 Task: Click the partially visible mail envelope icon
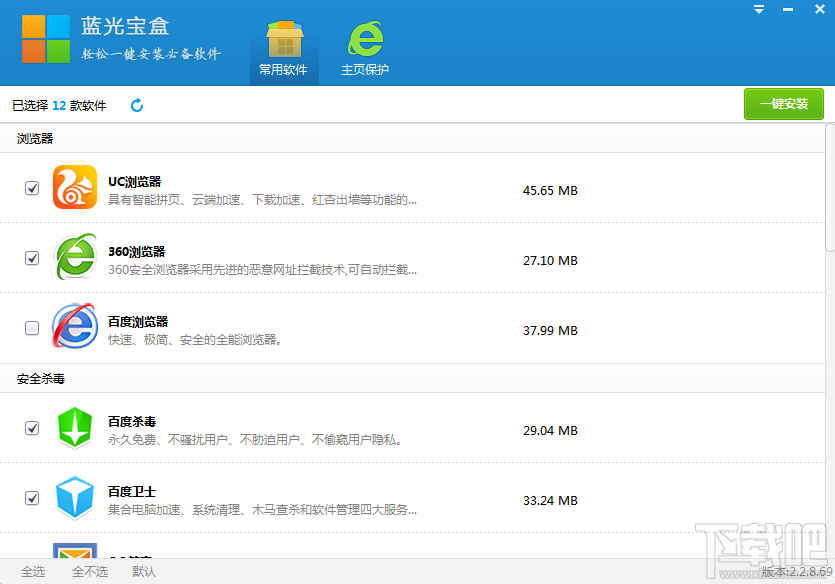[75, 550]
